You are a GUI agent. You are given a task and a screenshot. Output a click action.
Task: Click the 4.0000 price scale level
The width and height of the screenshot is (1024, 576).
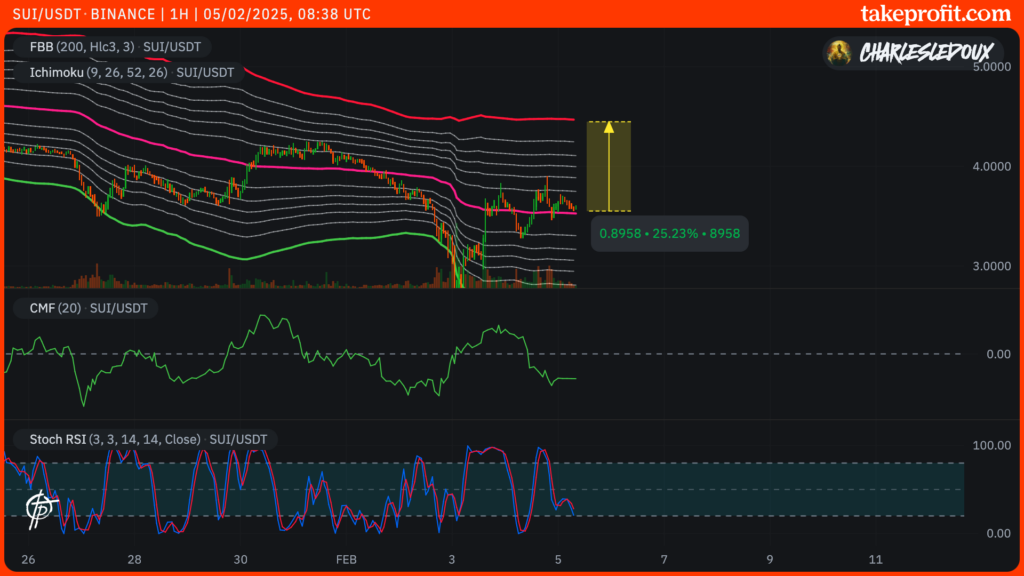[x=993, y=165]
